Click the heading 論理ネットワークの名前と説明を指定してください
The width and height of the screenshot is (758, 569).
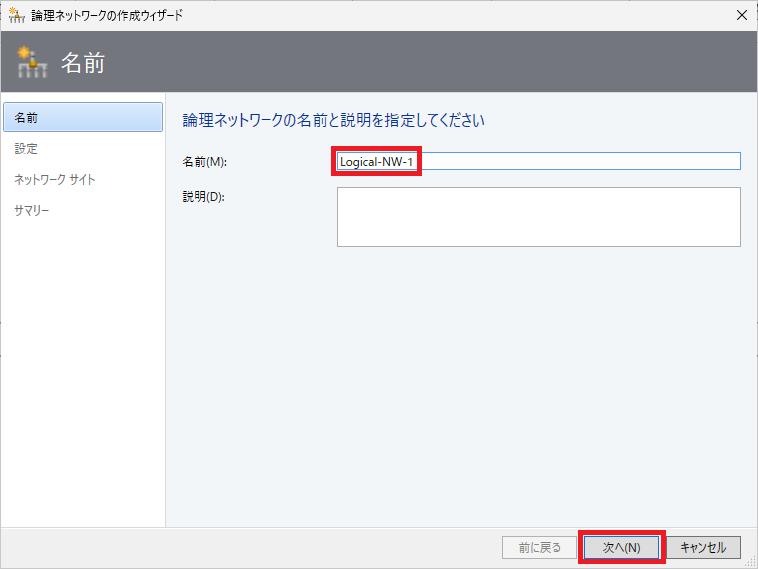[334, 120]
